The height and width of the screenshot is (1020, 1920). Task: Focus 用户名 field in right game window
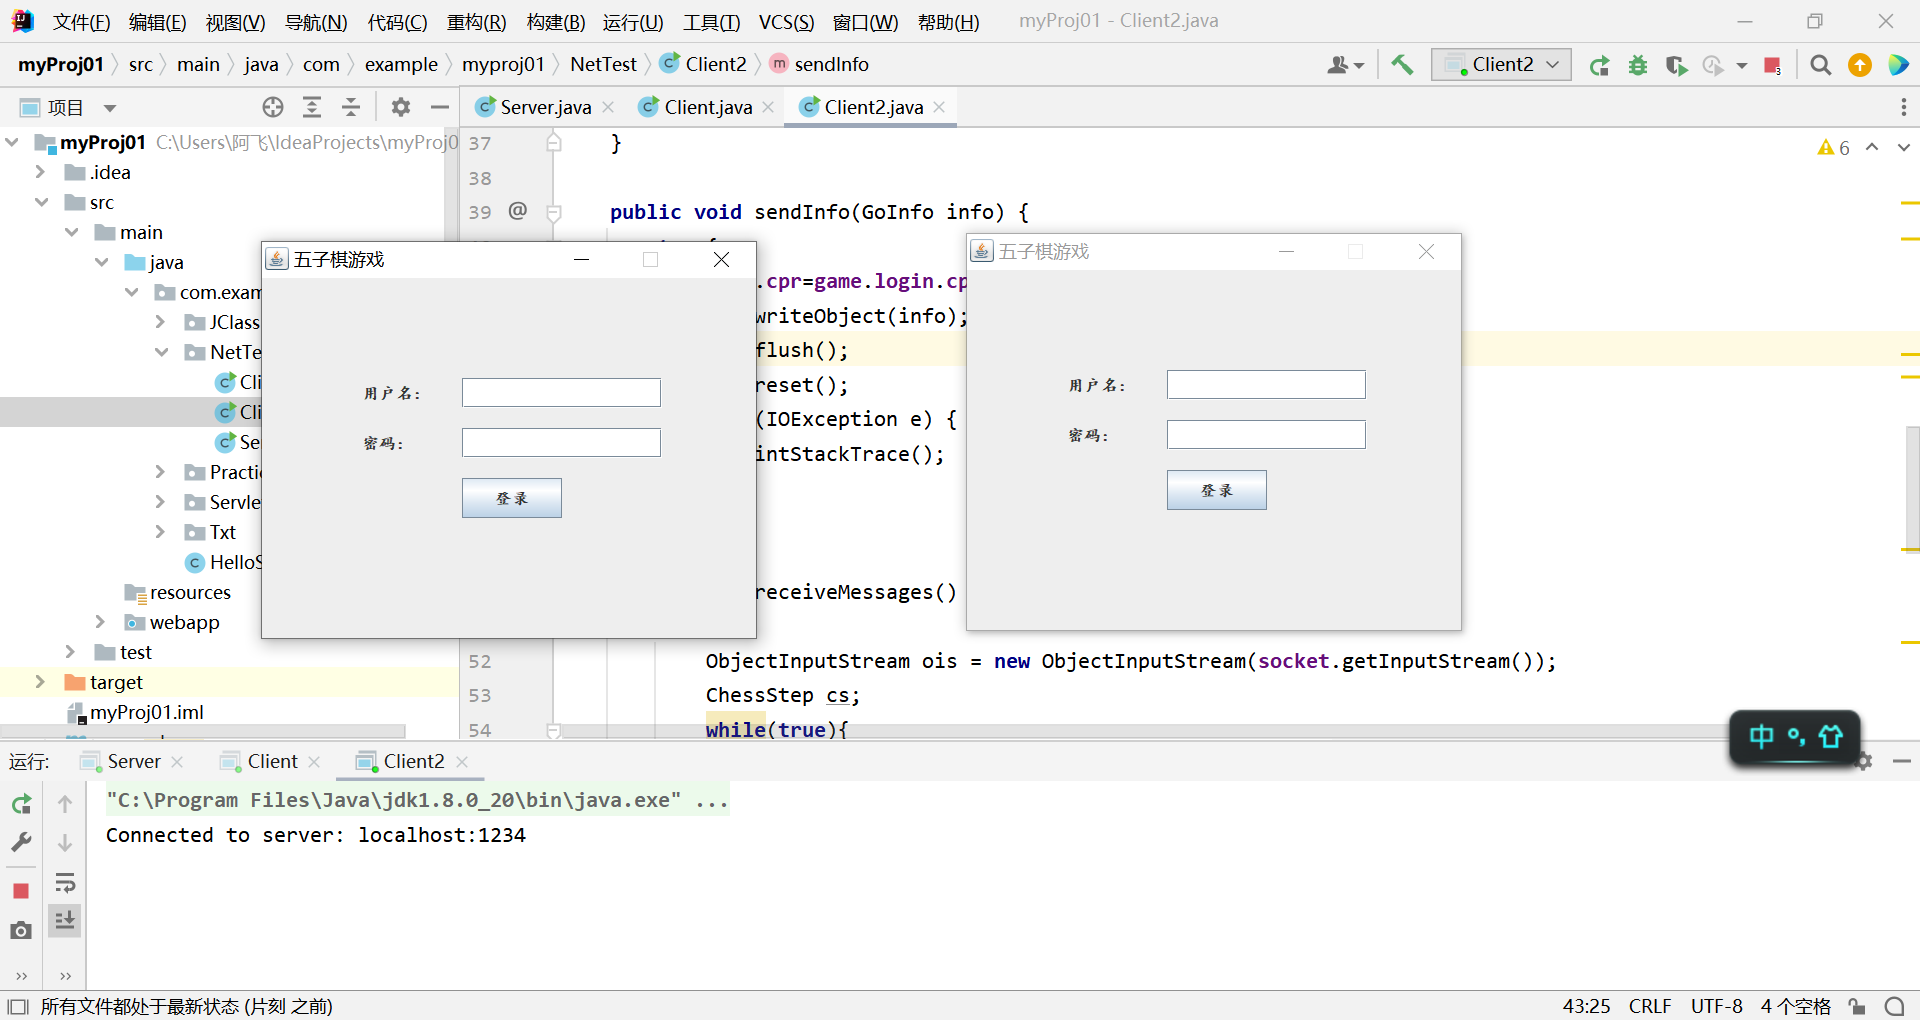coord(1266,384)
